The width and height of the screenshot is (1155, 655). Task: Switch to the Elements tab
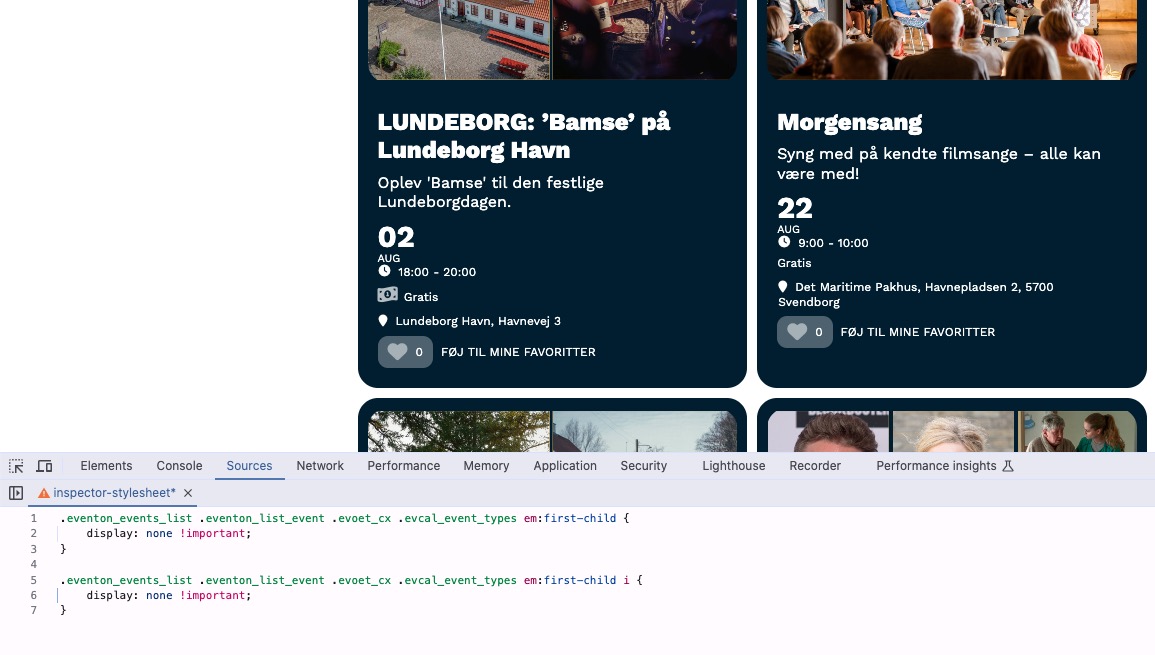coord(106,466)
